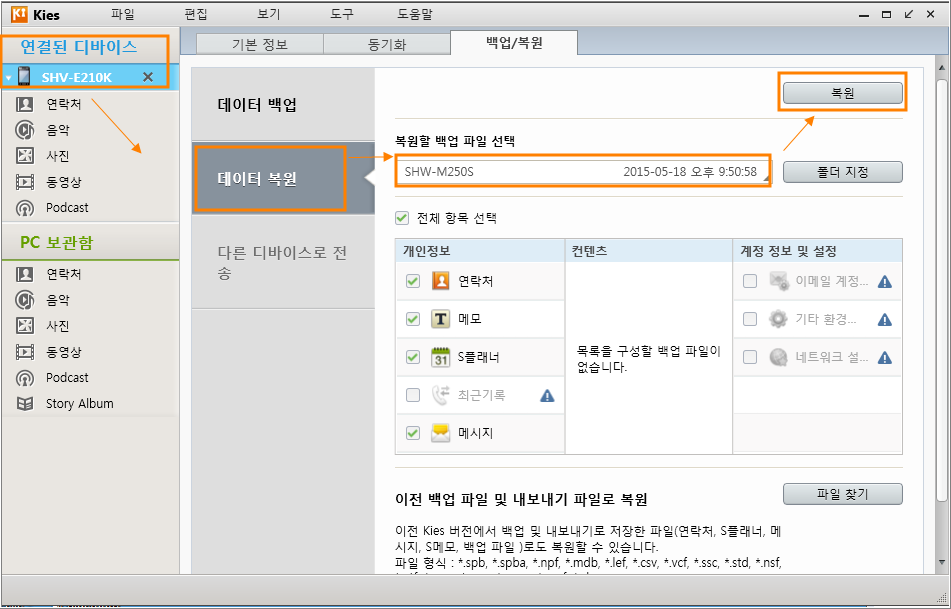Viewport: 951px width, 609px height.
Task: Select the 데이터 백업 section
Action: coord(283,105)
